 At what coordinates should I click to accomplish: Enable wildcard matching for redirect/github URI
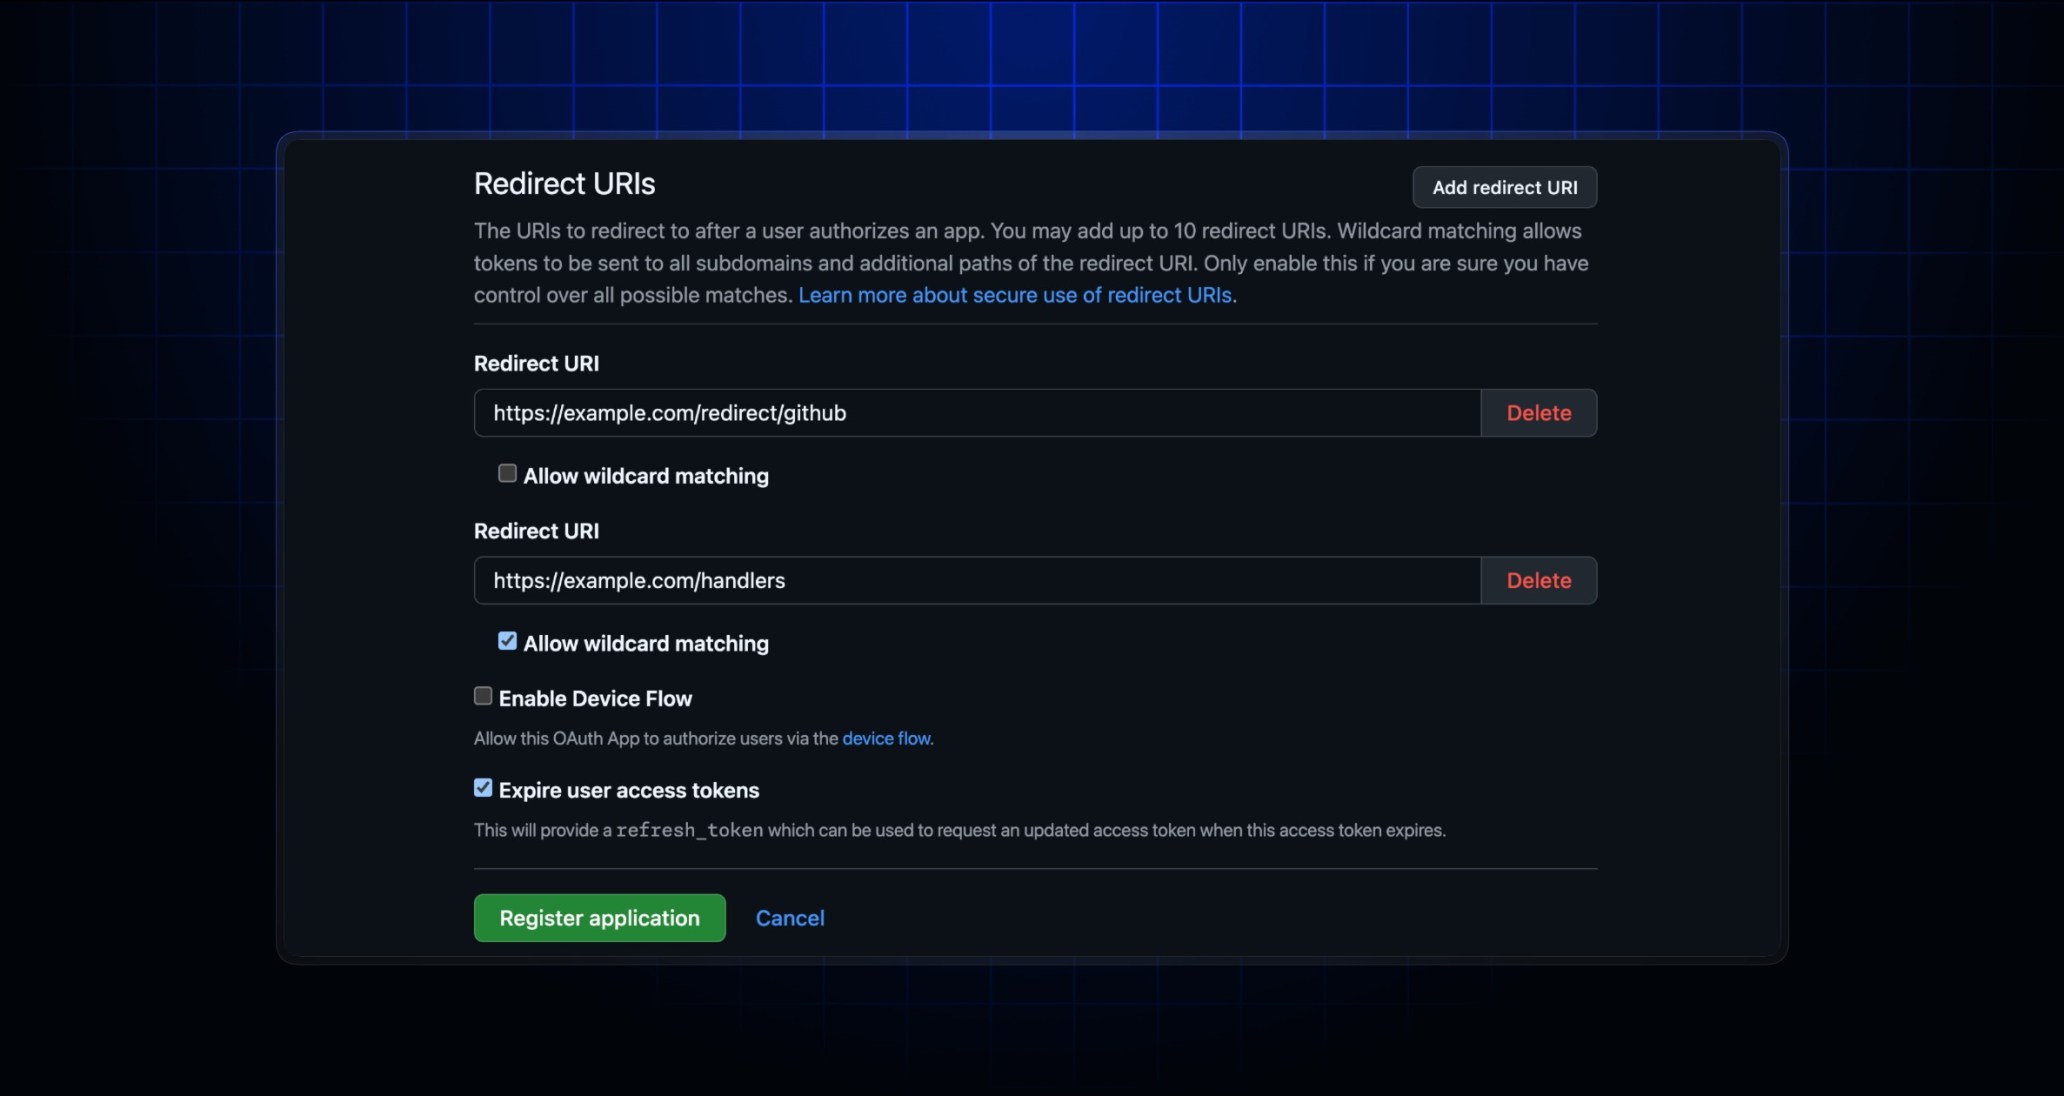[507, 473]
